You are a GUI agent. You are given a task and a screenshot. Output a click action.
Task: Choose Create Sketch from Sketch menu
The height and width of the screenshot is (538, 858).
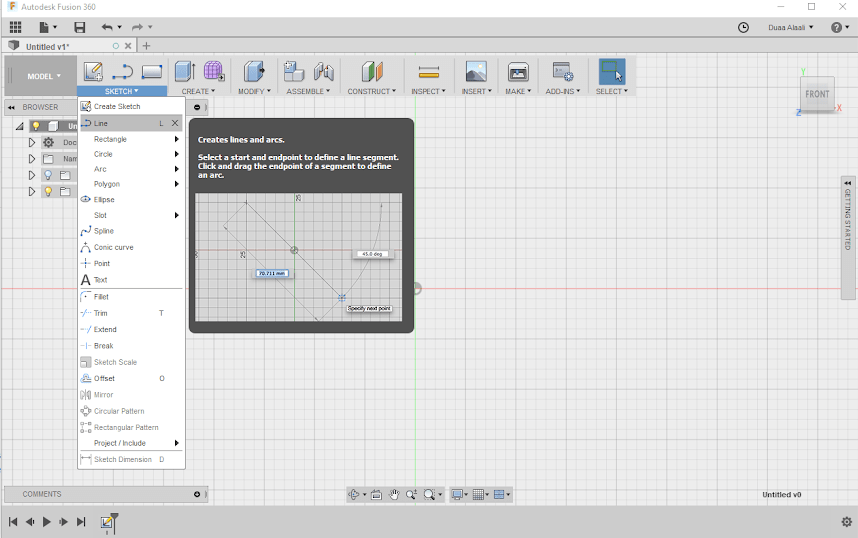131,106
